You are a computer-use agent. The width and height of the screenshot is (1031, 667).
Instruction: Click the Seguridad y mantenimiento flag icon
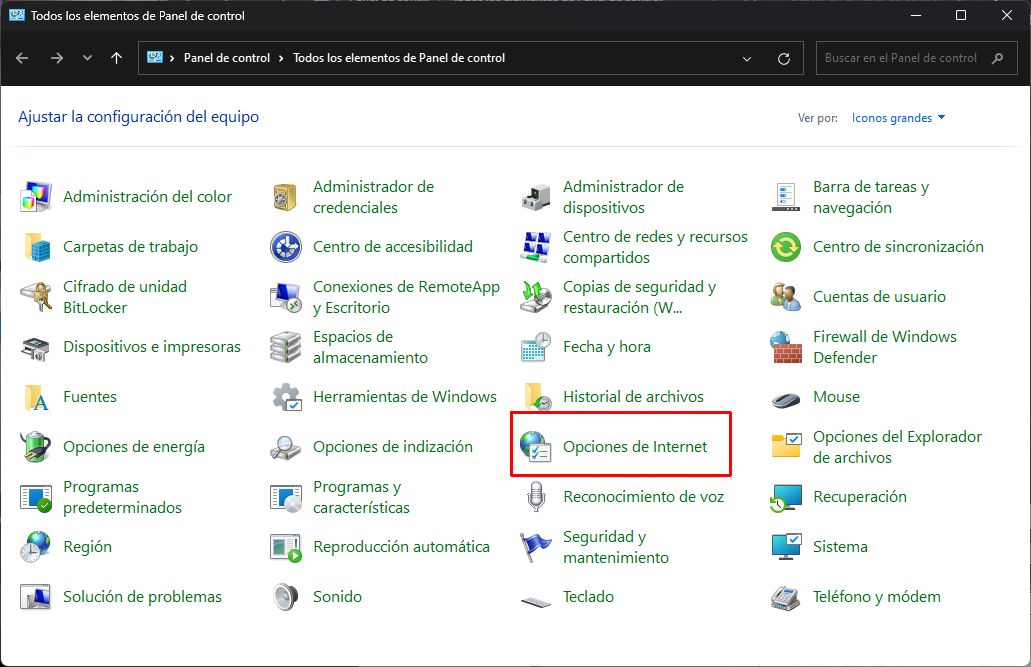[x=535, y=547]
